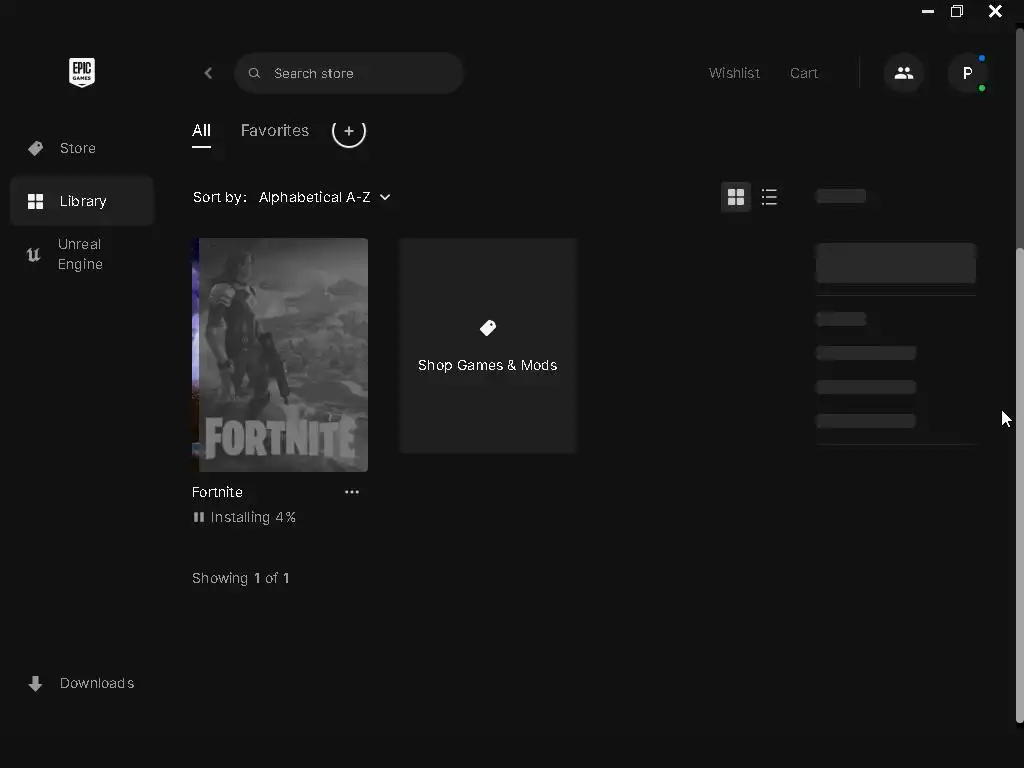Viewport: 1024px width, 768px height.
Task: Click the Fortnite title text
Action: 217,492
